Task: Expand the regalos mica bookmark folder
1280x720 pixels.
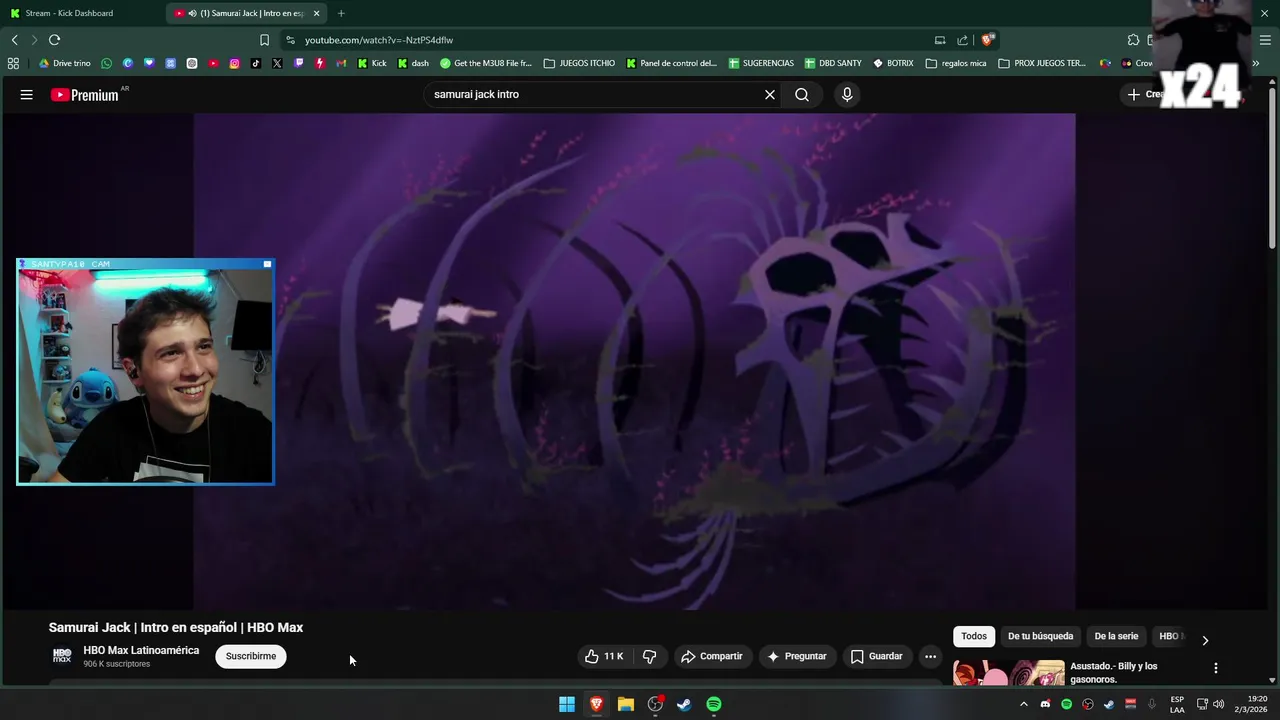Action: click(x=956, y=63)
